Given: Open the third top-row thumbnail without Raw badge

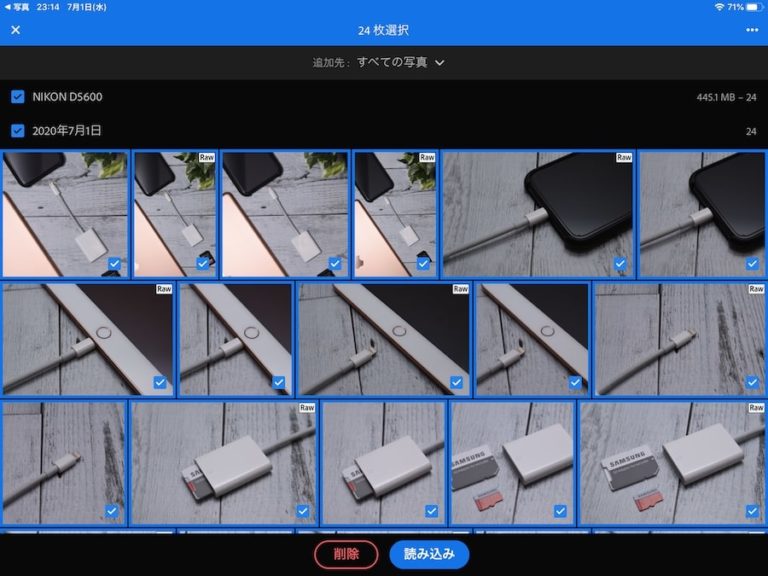Looking at the screenshot, I should (x=285, y=214).
